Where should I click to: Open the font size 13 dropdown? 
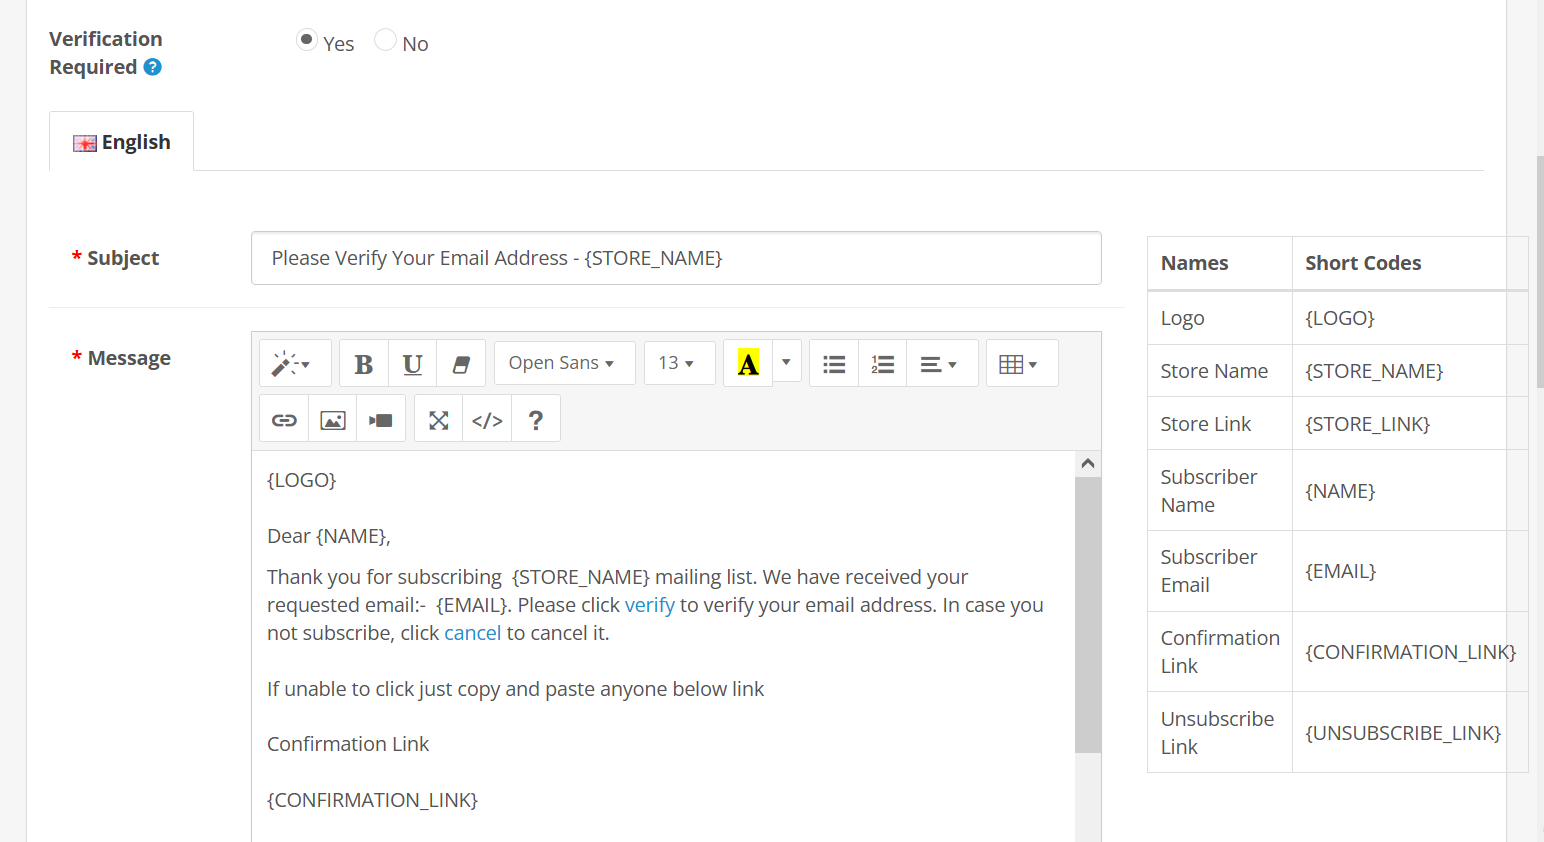click(678, 364)
